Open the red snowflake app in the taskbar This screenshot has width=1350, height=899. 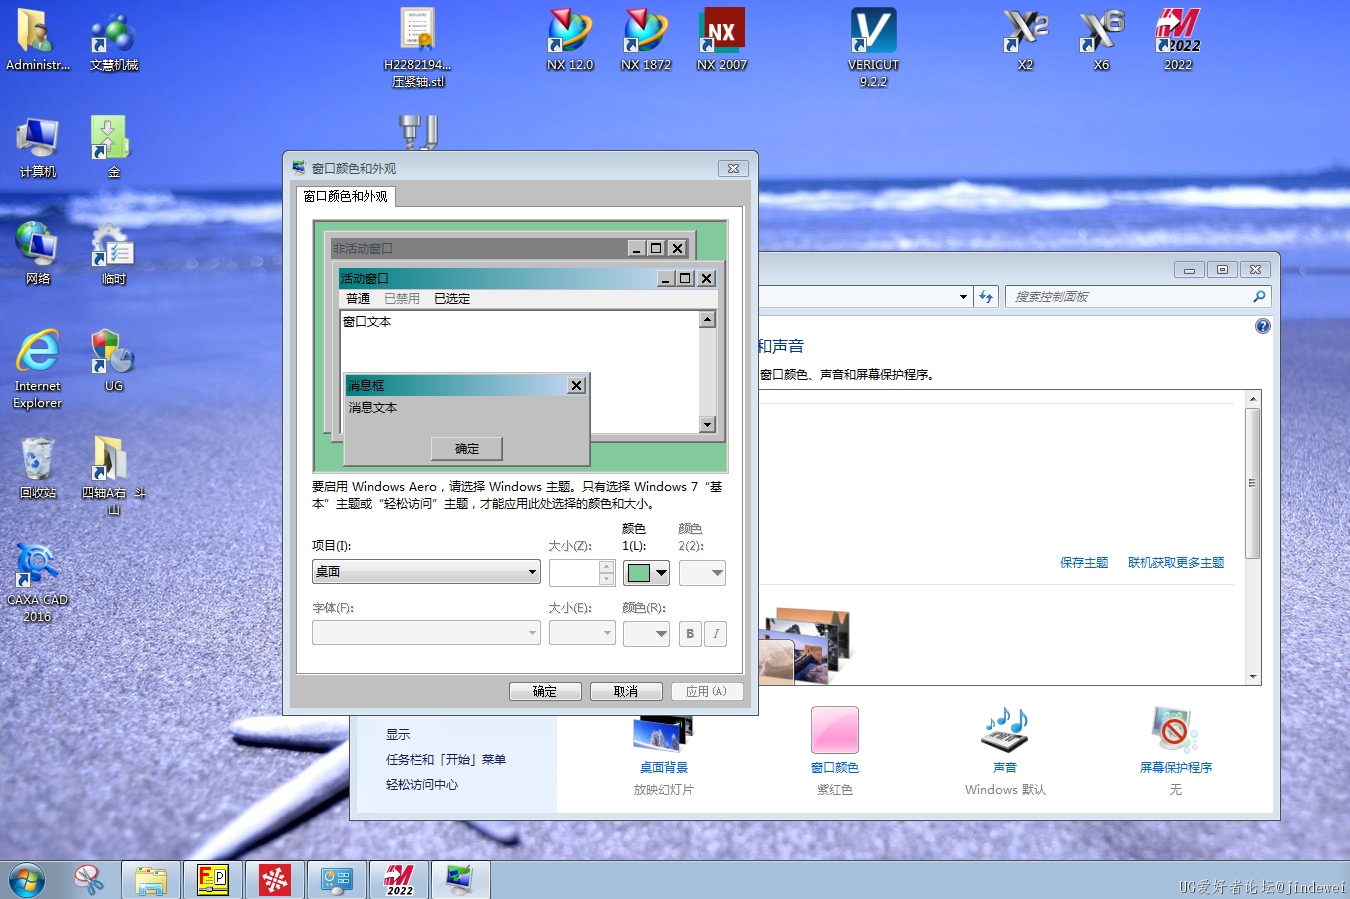click(x=275, y=880)
